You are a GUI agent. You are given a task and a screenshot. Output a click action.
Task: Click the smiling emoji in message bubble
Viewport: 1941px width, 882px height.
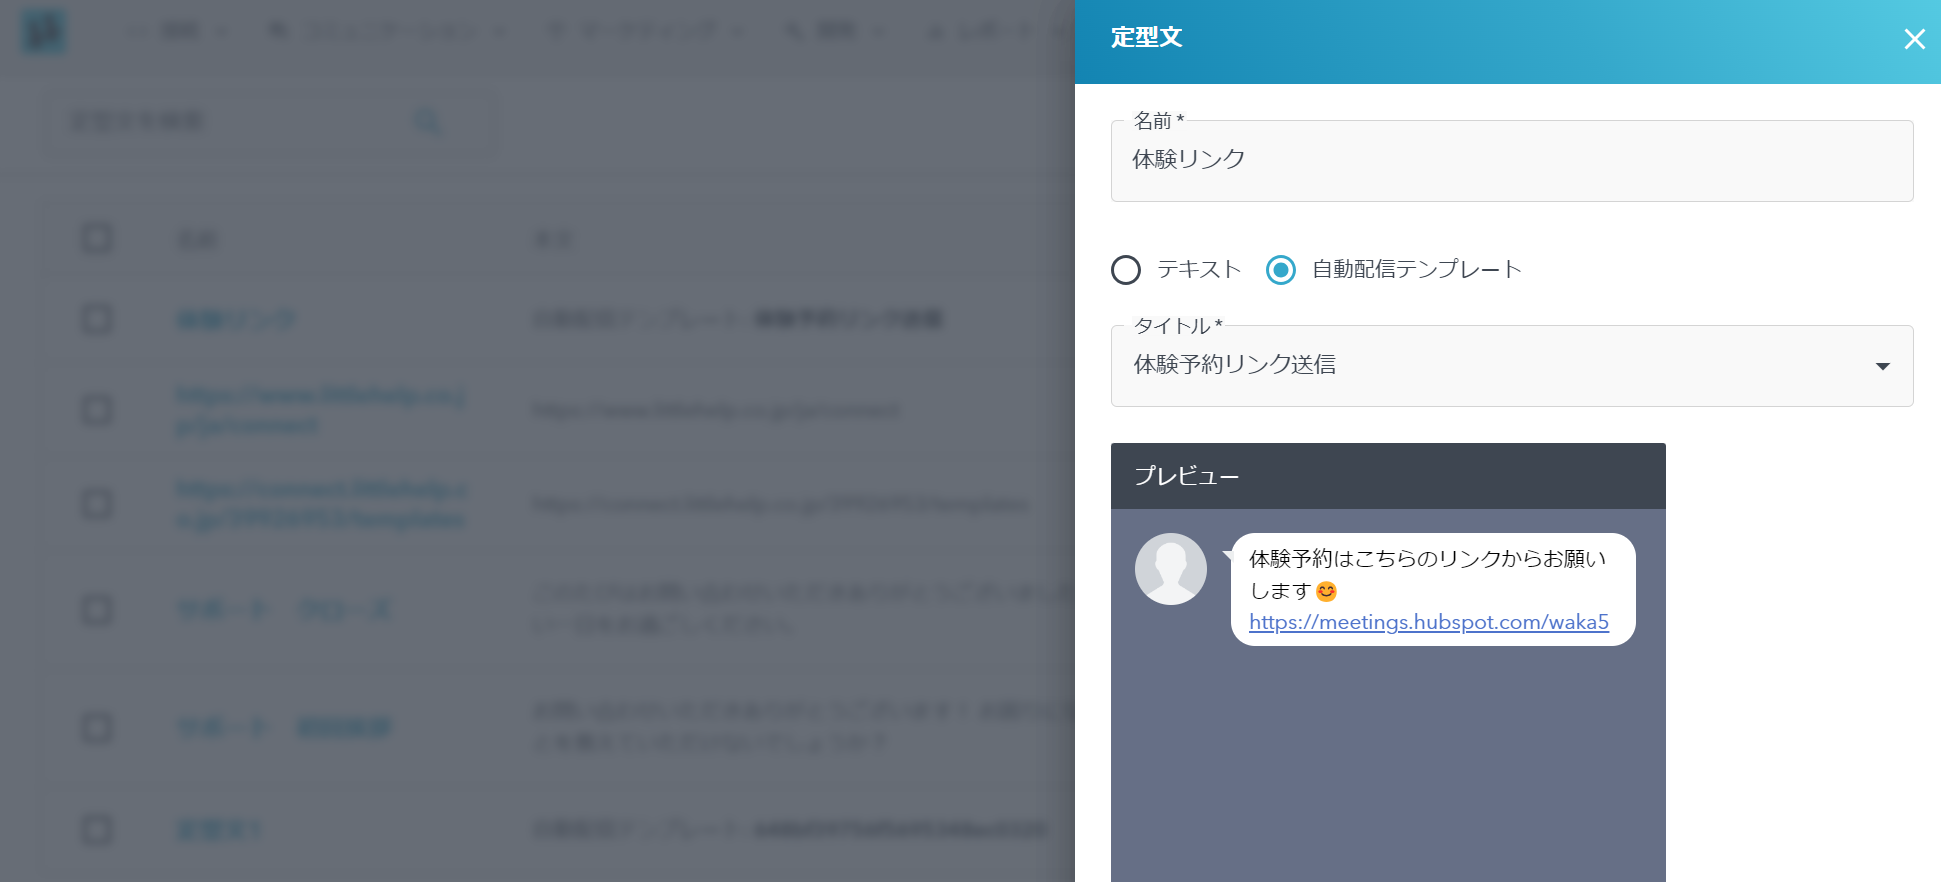click(1326, 592)
